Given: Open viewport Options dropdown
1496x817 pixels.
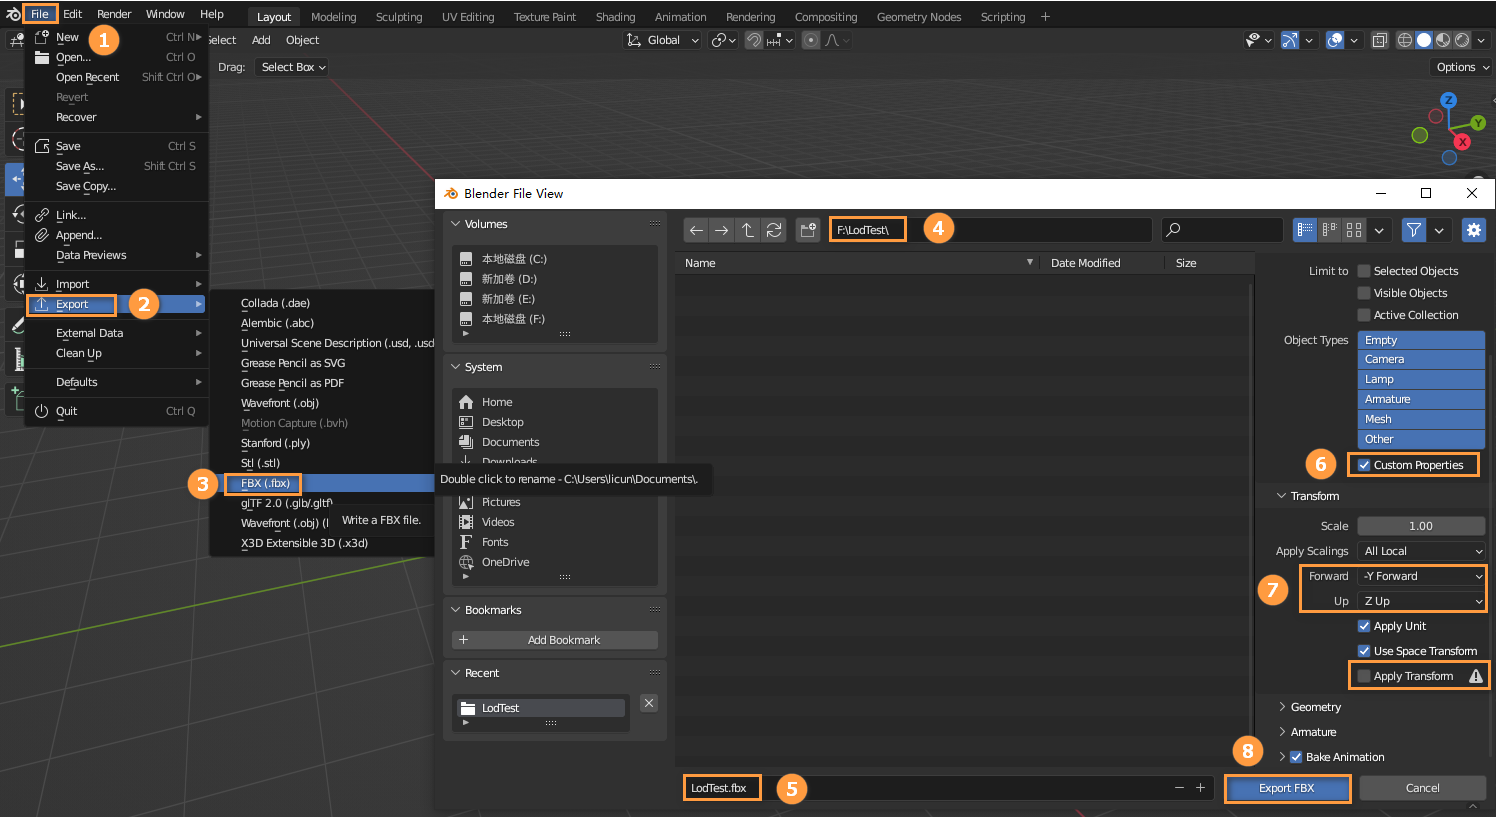Looking at the screenshot, I should tap(1461, 67).
